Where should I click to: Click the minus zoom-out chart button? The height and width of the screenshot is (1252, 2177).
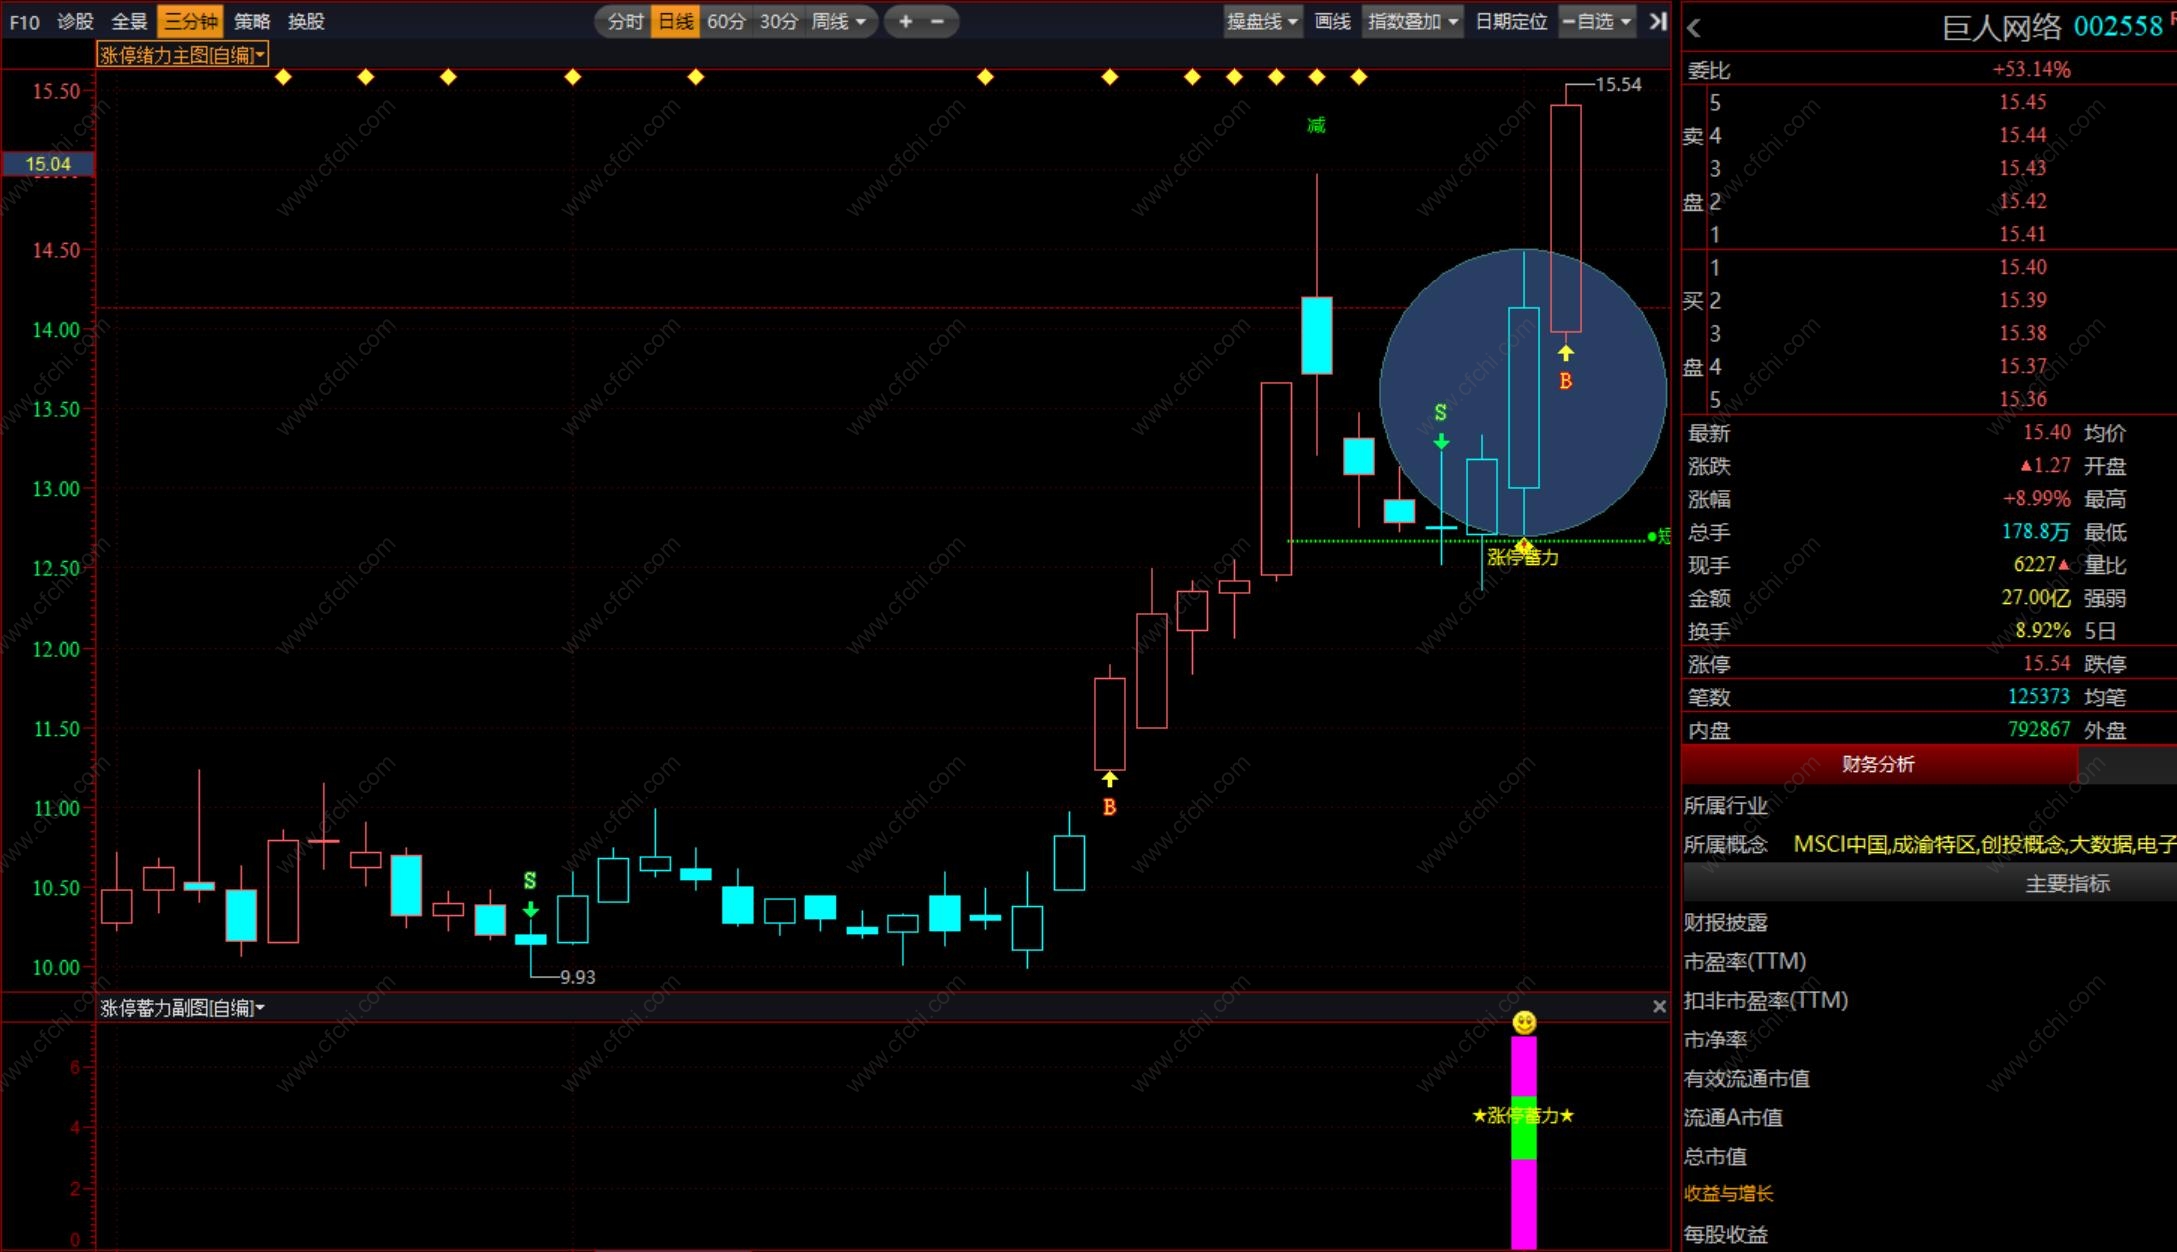[x=937, y=21]
